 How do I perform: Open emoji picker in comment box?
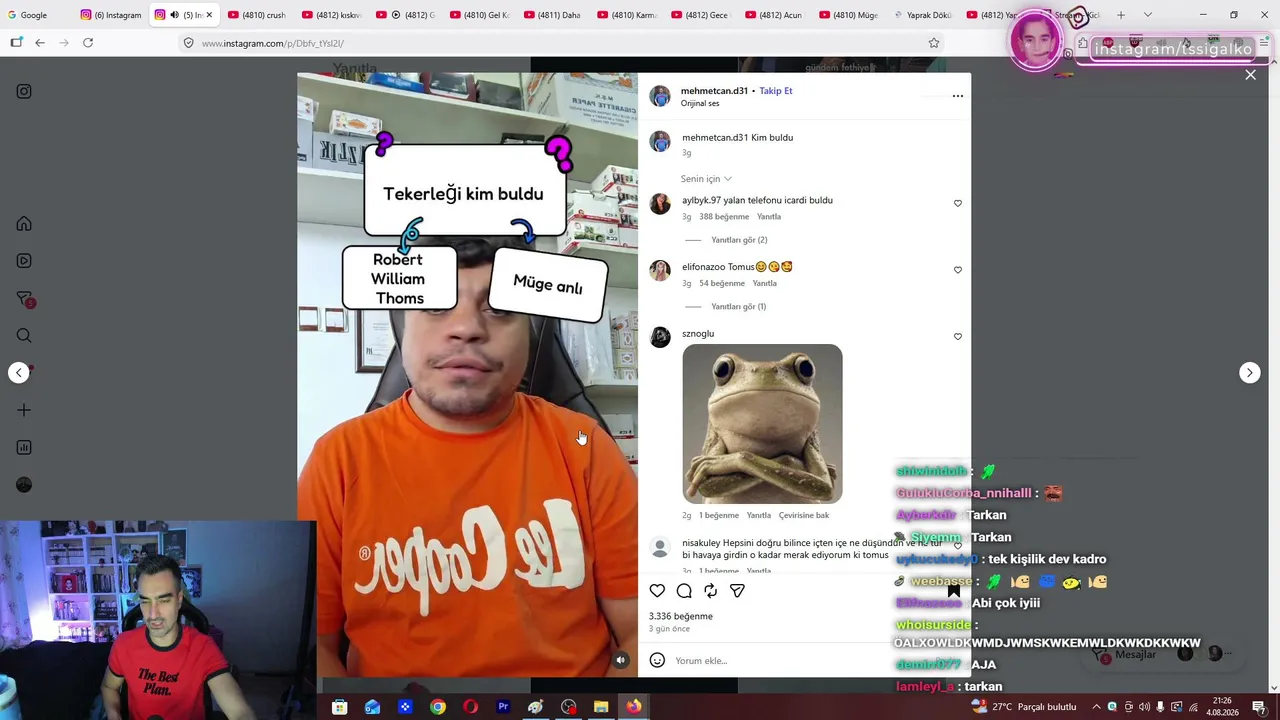click(657, 660)
